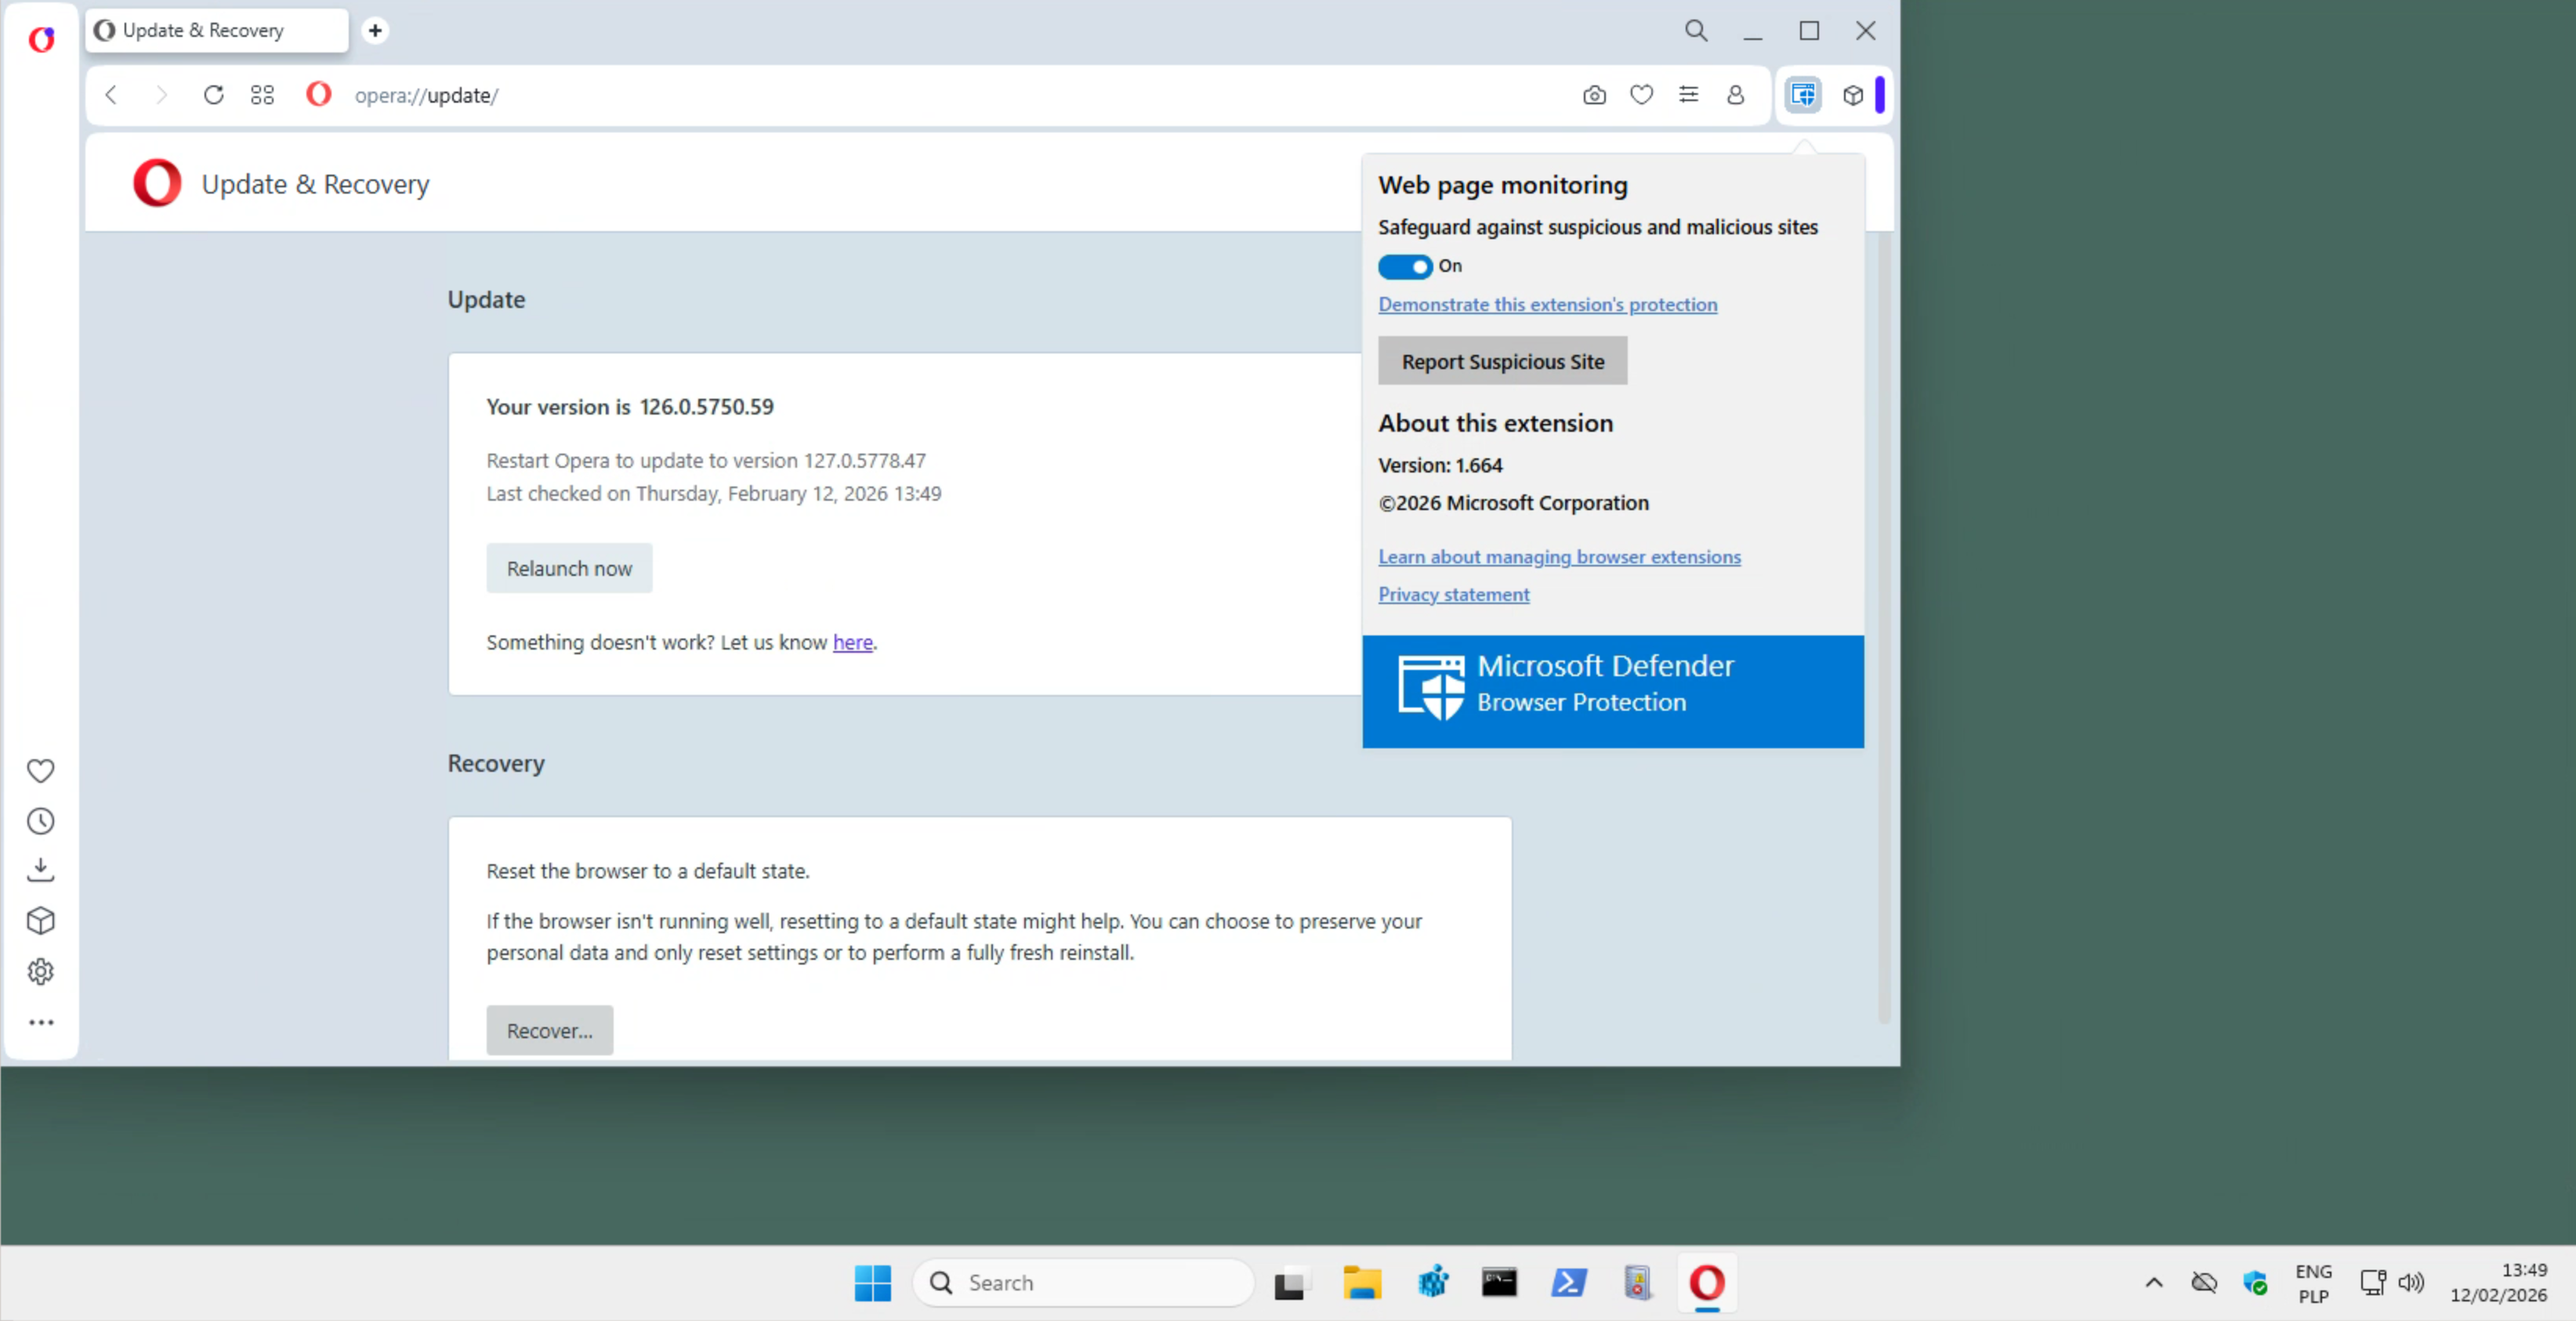Viewport: 2576px width, 1321px height.
Task: Show hidden tray icons chevron
Action: [2154, 1283]
